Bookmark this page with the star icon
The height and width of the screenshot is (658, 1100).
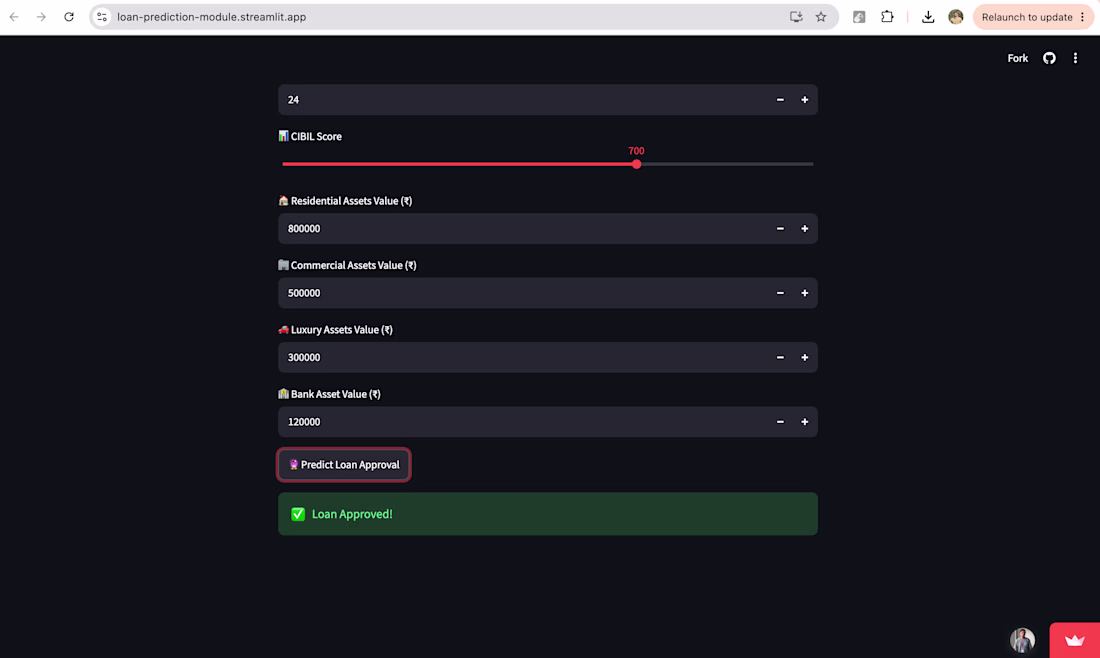821,17
